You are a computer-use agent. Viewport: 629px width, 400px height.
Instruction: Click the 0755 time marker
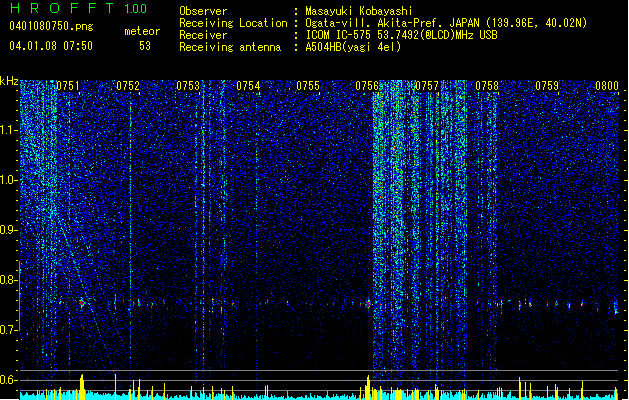tap(308, 86)
